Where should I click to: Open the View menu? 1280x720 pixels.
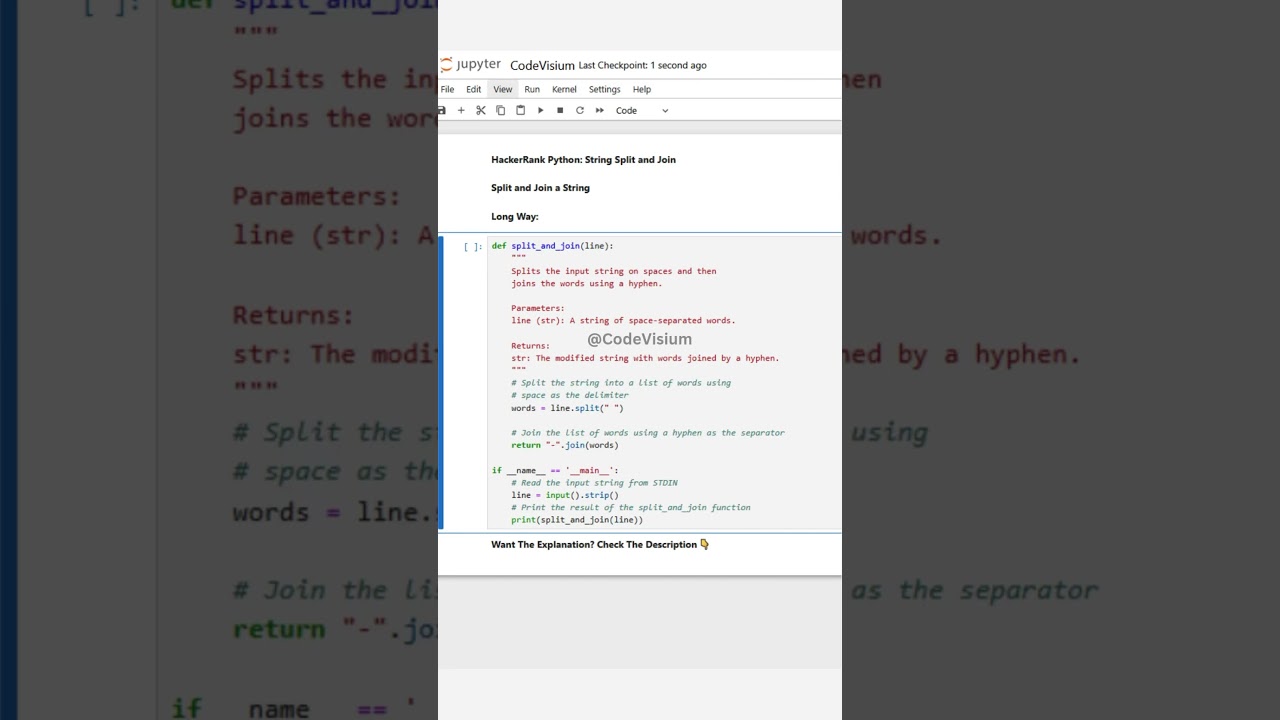pyautogui.click(x=503, y=89)
